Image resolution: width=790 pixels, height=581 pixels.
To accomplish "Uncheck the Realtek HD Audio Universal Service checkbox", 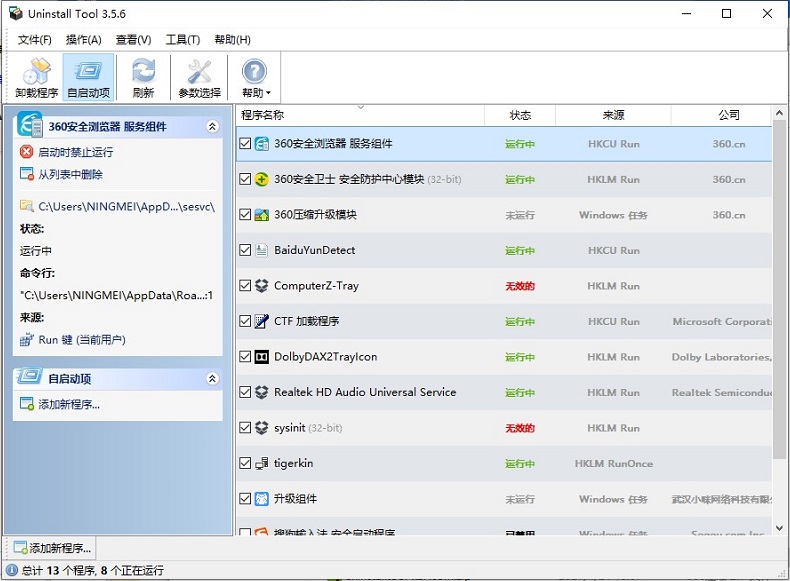I will (x=245, y=392).
